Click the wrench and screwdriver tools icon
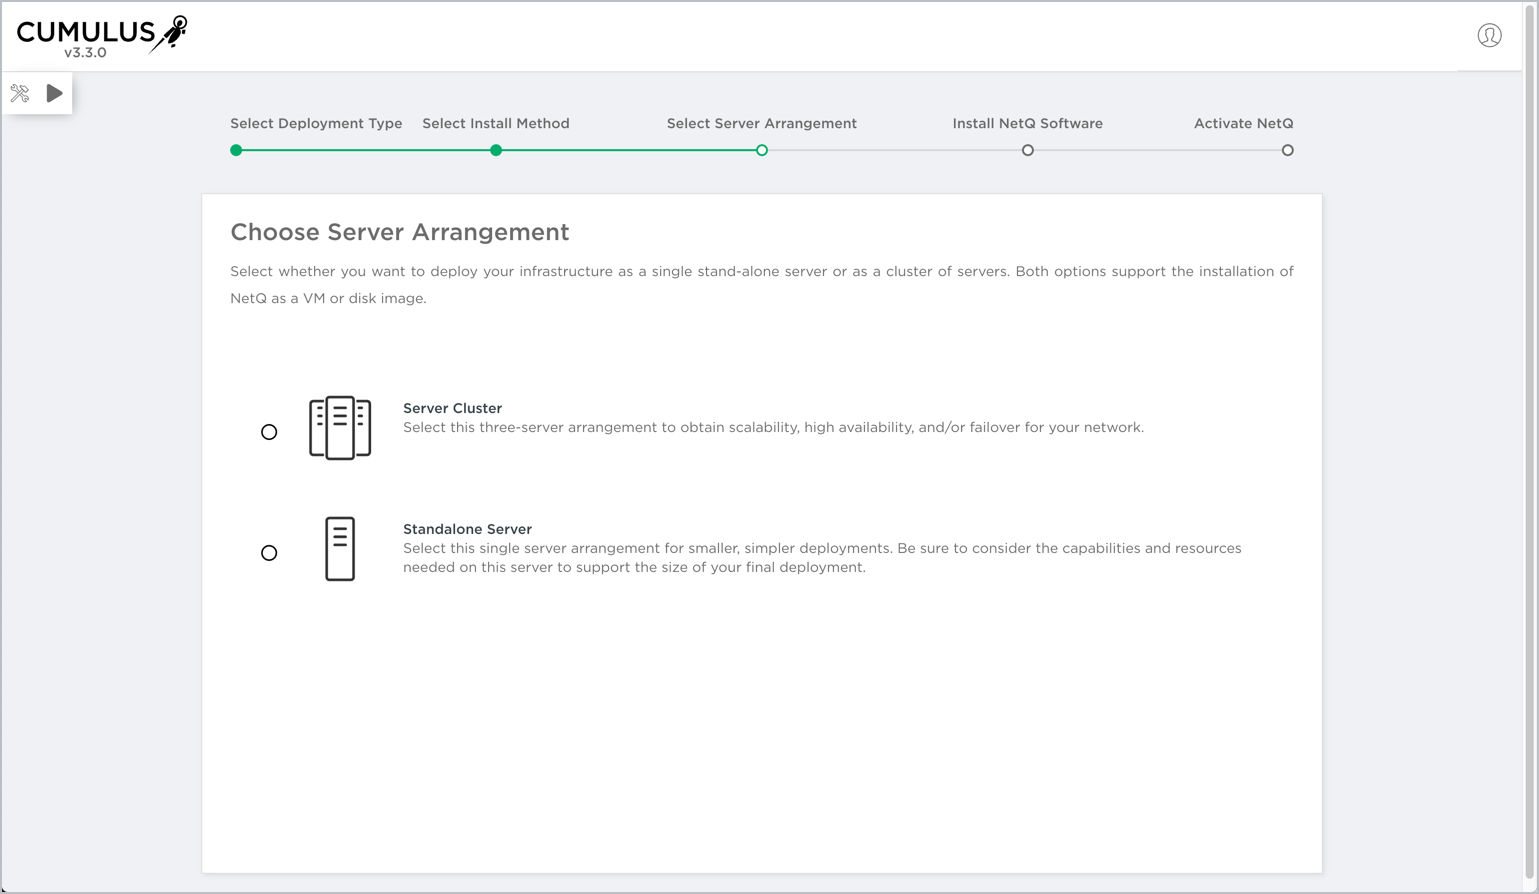This screenshot has width=1539, height=894. (20, 94)
